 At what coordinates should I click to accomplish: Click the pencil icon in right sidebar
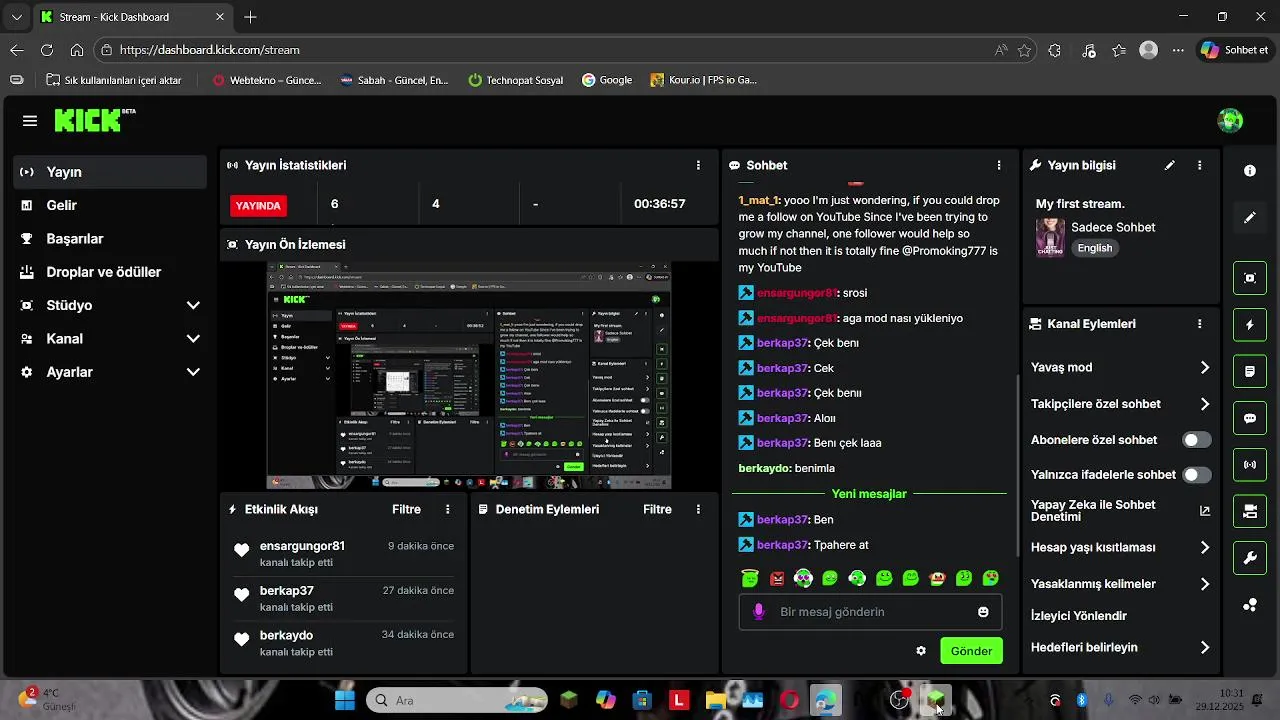pyautogui.click(x=1250, y=217)
